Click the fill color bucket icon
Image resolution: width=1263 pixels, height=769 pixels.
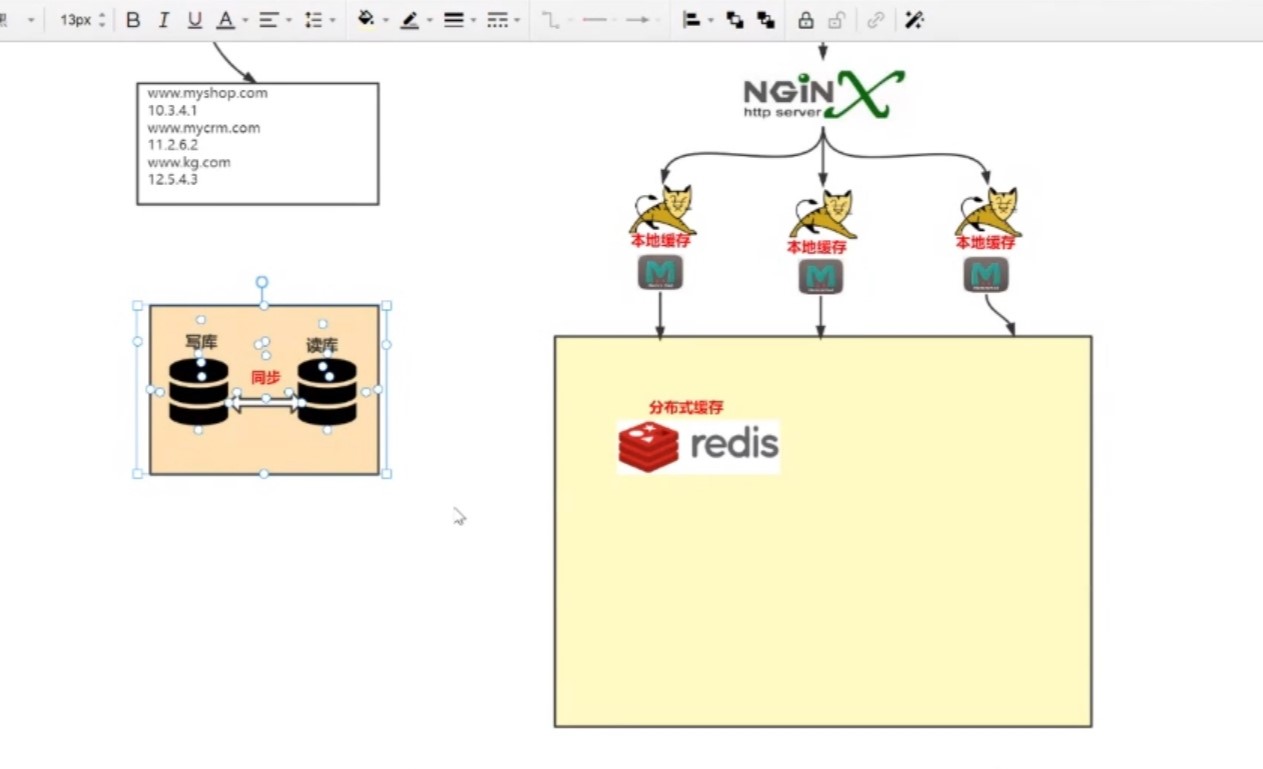(x=366, y=20)
